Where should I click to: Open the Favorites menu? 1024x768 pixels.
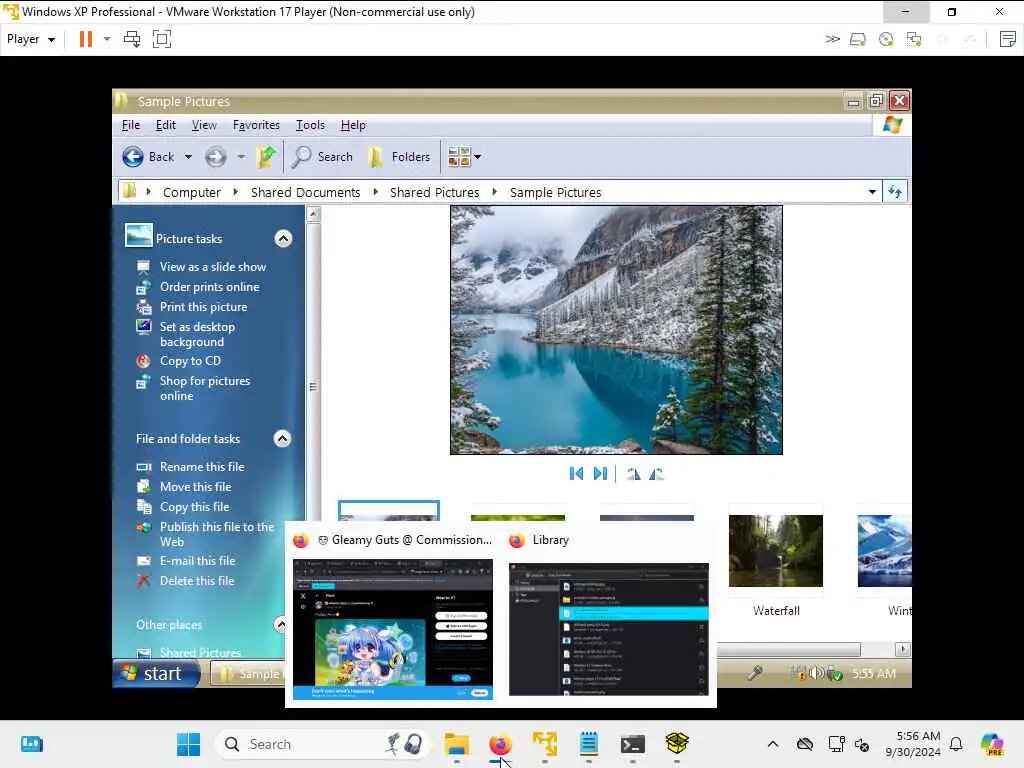coord(256,125)
